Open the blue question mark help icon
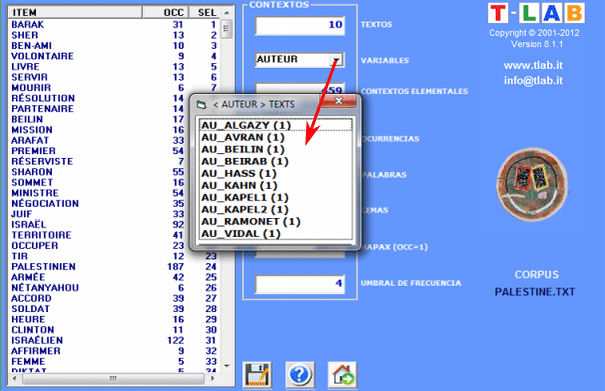605x391 pixels. click(299, 375)
